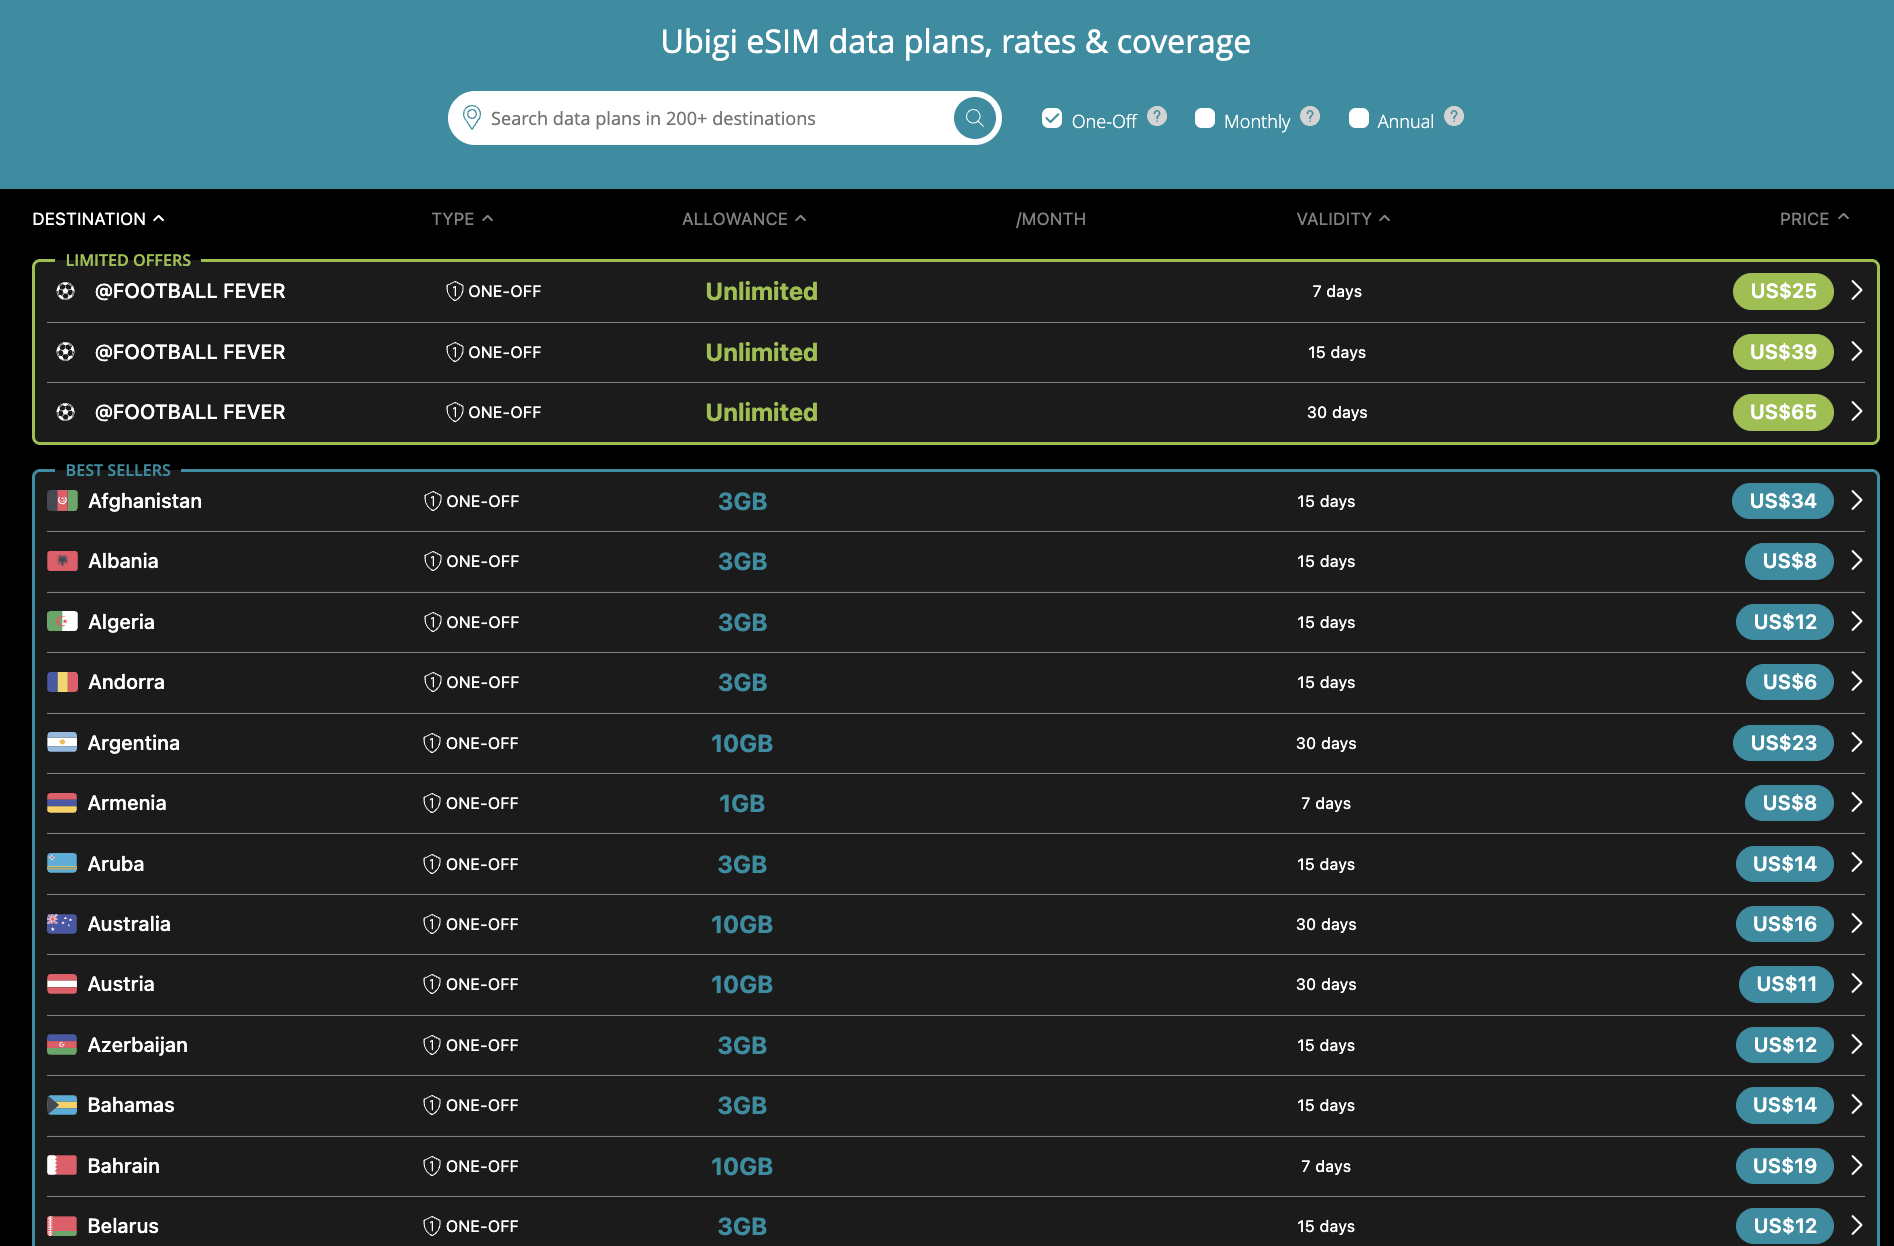Image resolution: width=1894 pixels, height=1246 pixels.
Task: Click the Bahrain US$19 price button
Action: (1784, 1166)
